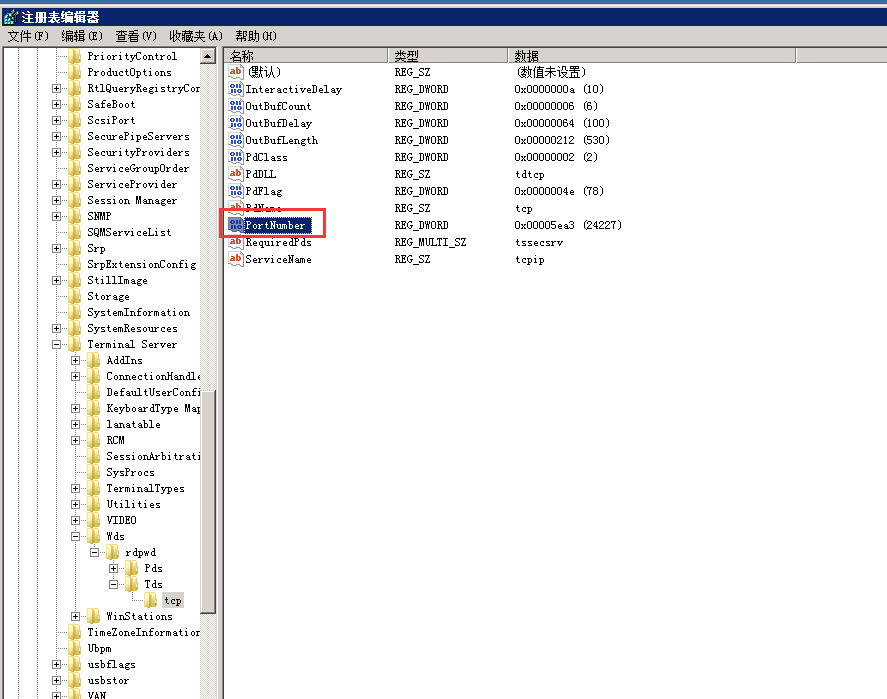
Task: Expand the WinStations tree node
Action: click(x=76, y=616)
